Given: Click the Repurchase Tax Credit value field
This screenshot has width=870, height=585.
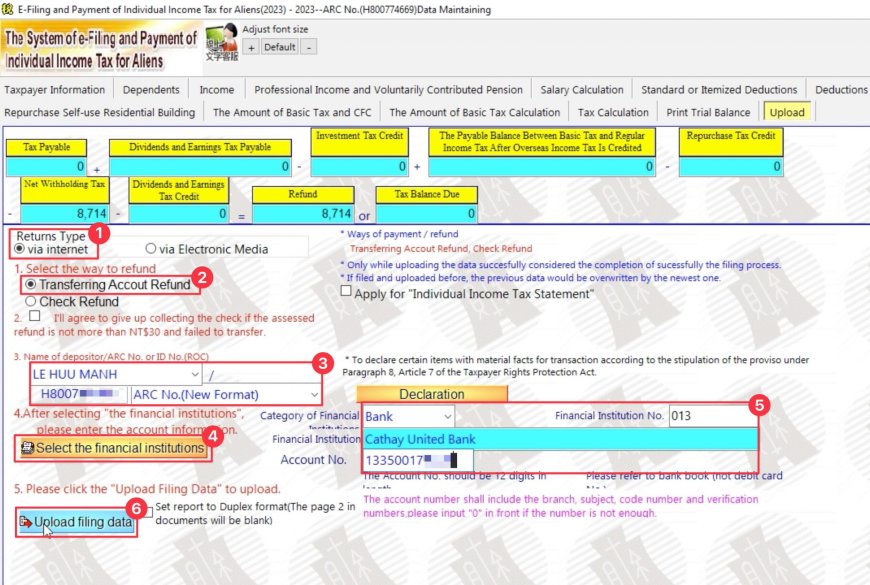Looking at the screenshot, I should [x=731, y=167].
